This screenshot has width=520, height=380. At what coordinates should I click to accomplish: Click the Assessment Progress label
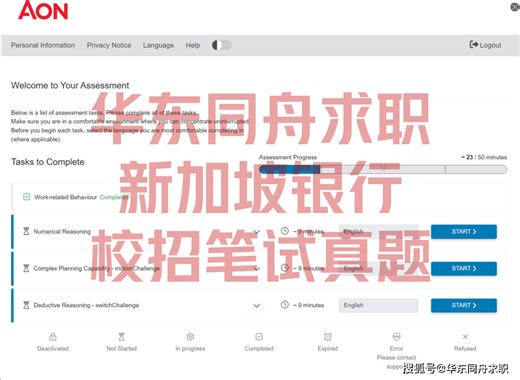(288, 157)
